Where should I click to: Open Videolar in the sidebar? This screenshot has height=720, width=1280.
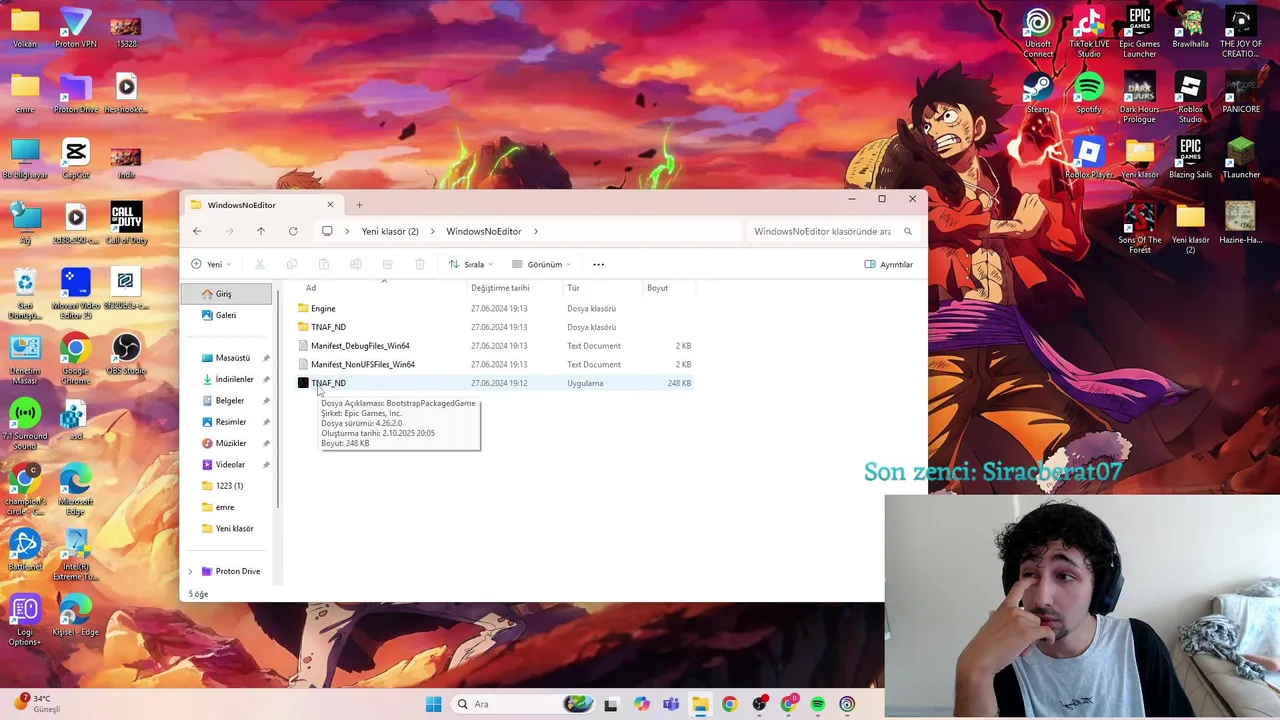[230, 464]
